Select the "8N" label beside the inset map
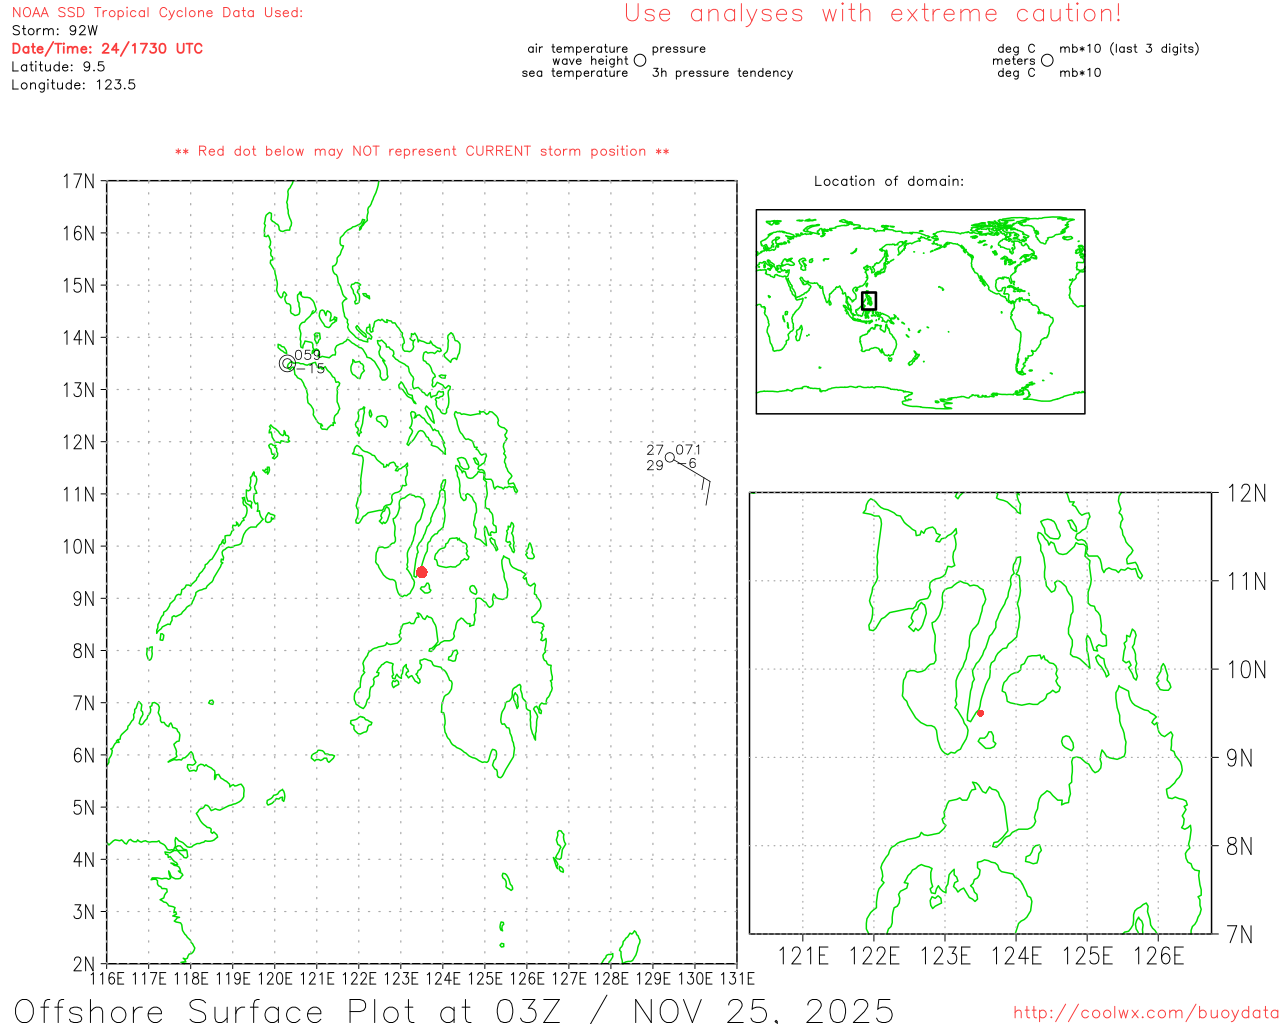 pos(1240,846)
